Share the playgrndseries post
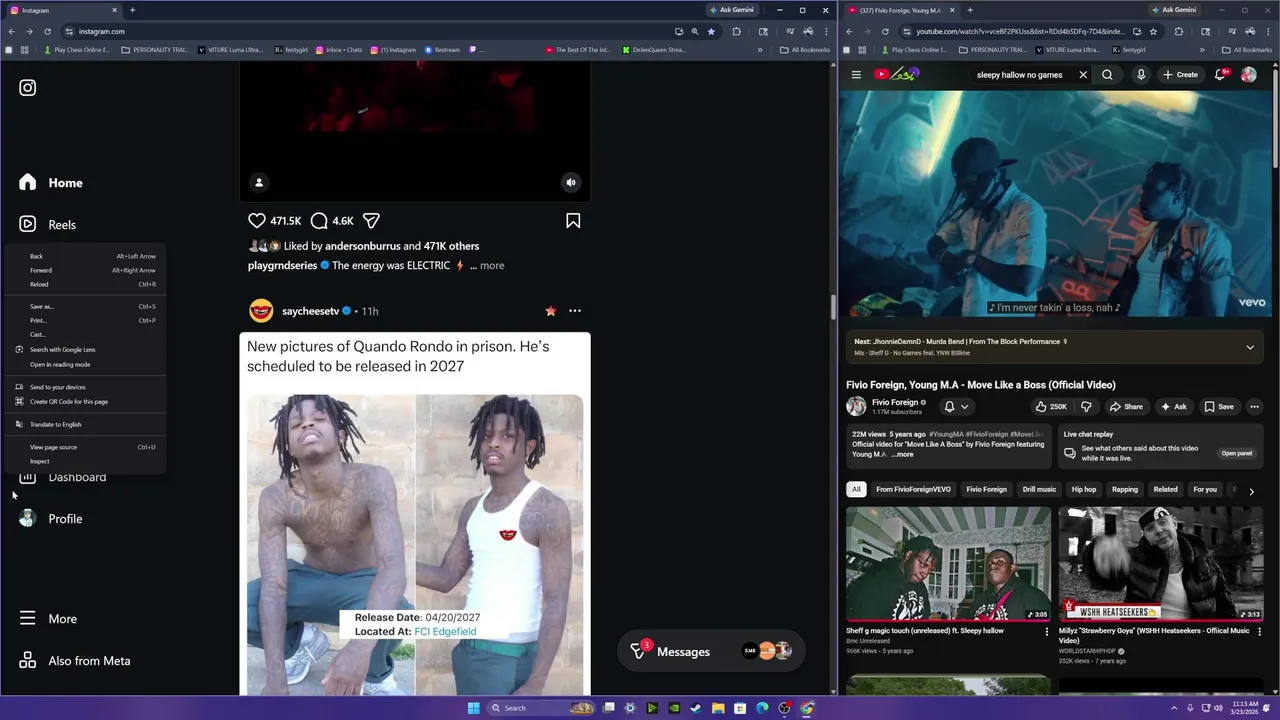Image resolution: width=1280 pixels, height=720 pixels. point(371,221)
